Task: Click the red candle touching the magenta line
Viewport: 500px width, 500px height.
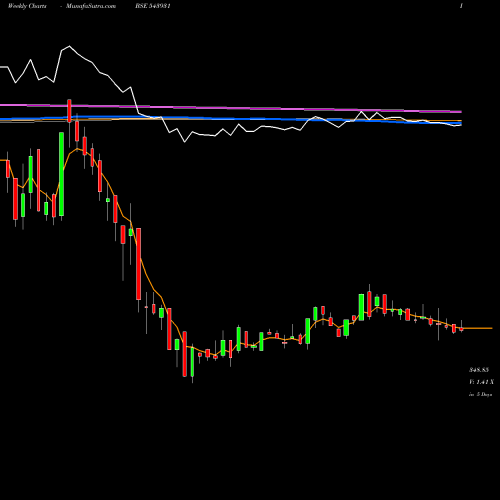Action: click(69, 111)
